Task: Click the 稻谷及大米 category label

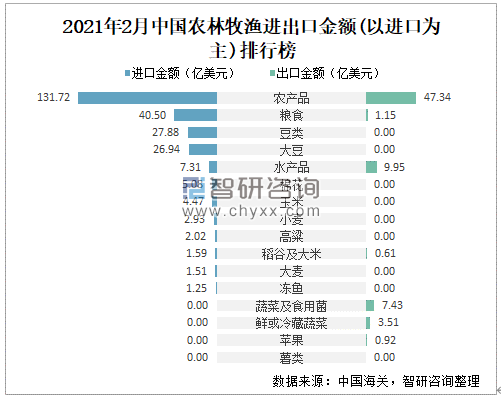Action: (291, 254)
